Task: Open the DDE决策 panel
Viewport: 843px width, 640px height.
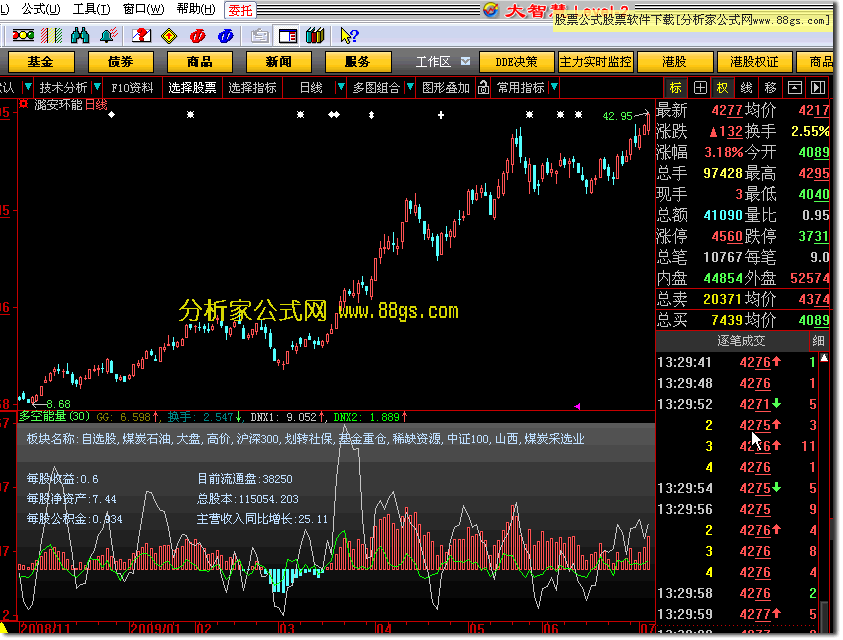Action: [516, 62]
